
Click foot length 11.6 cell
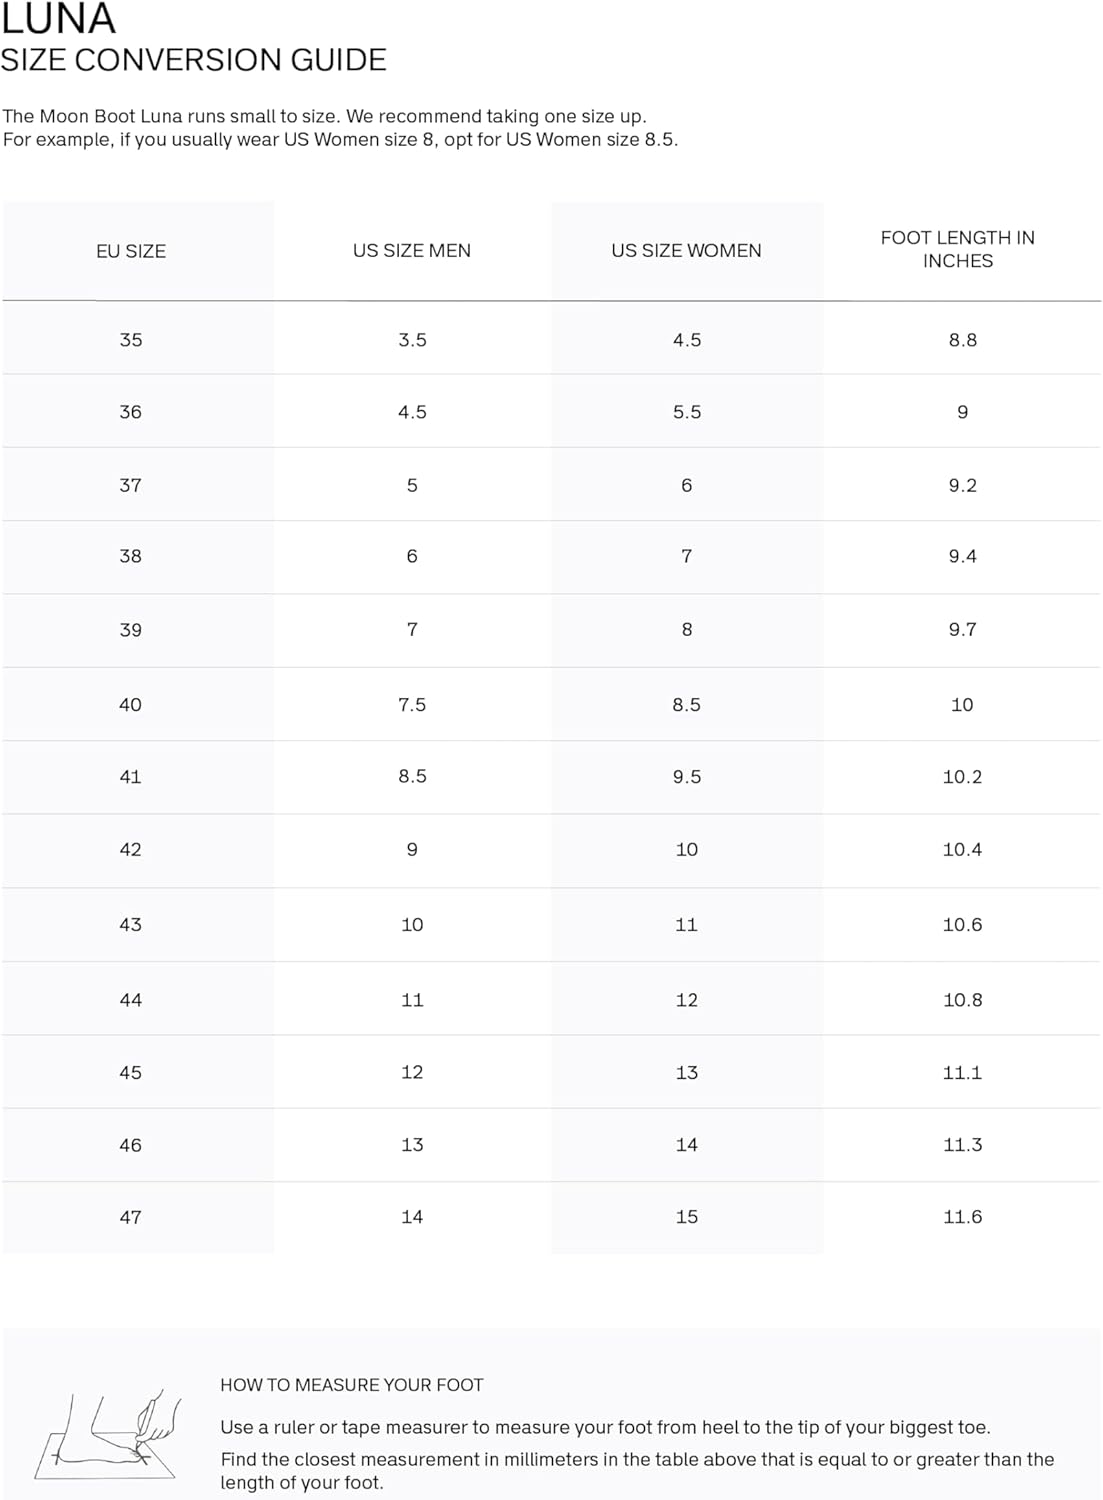pos(962,1217)
